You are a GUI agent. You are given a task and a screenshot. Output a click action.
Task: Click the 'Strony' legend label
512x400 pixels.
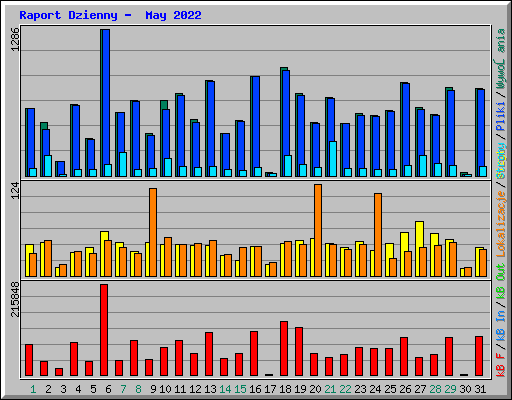point(501,161)
